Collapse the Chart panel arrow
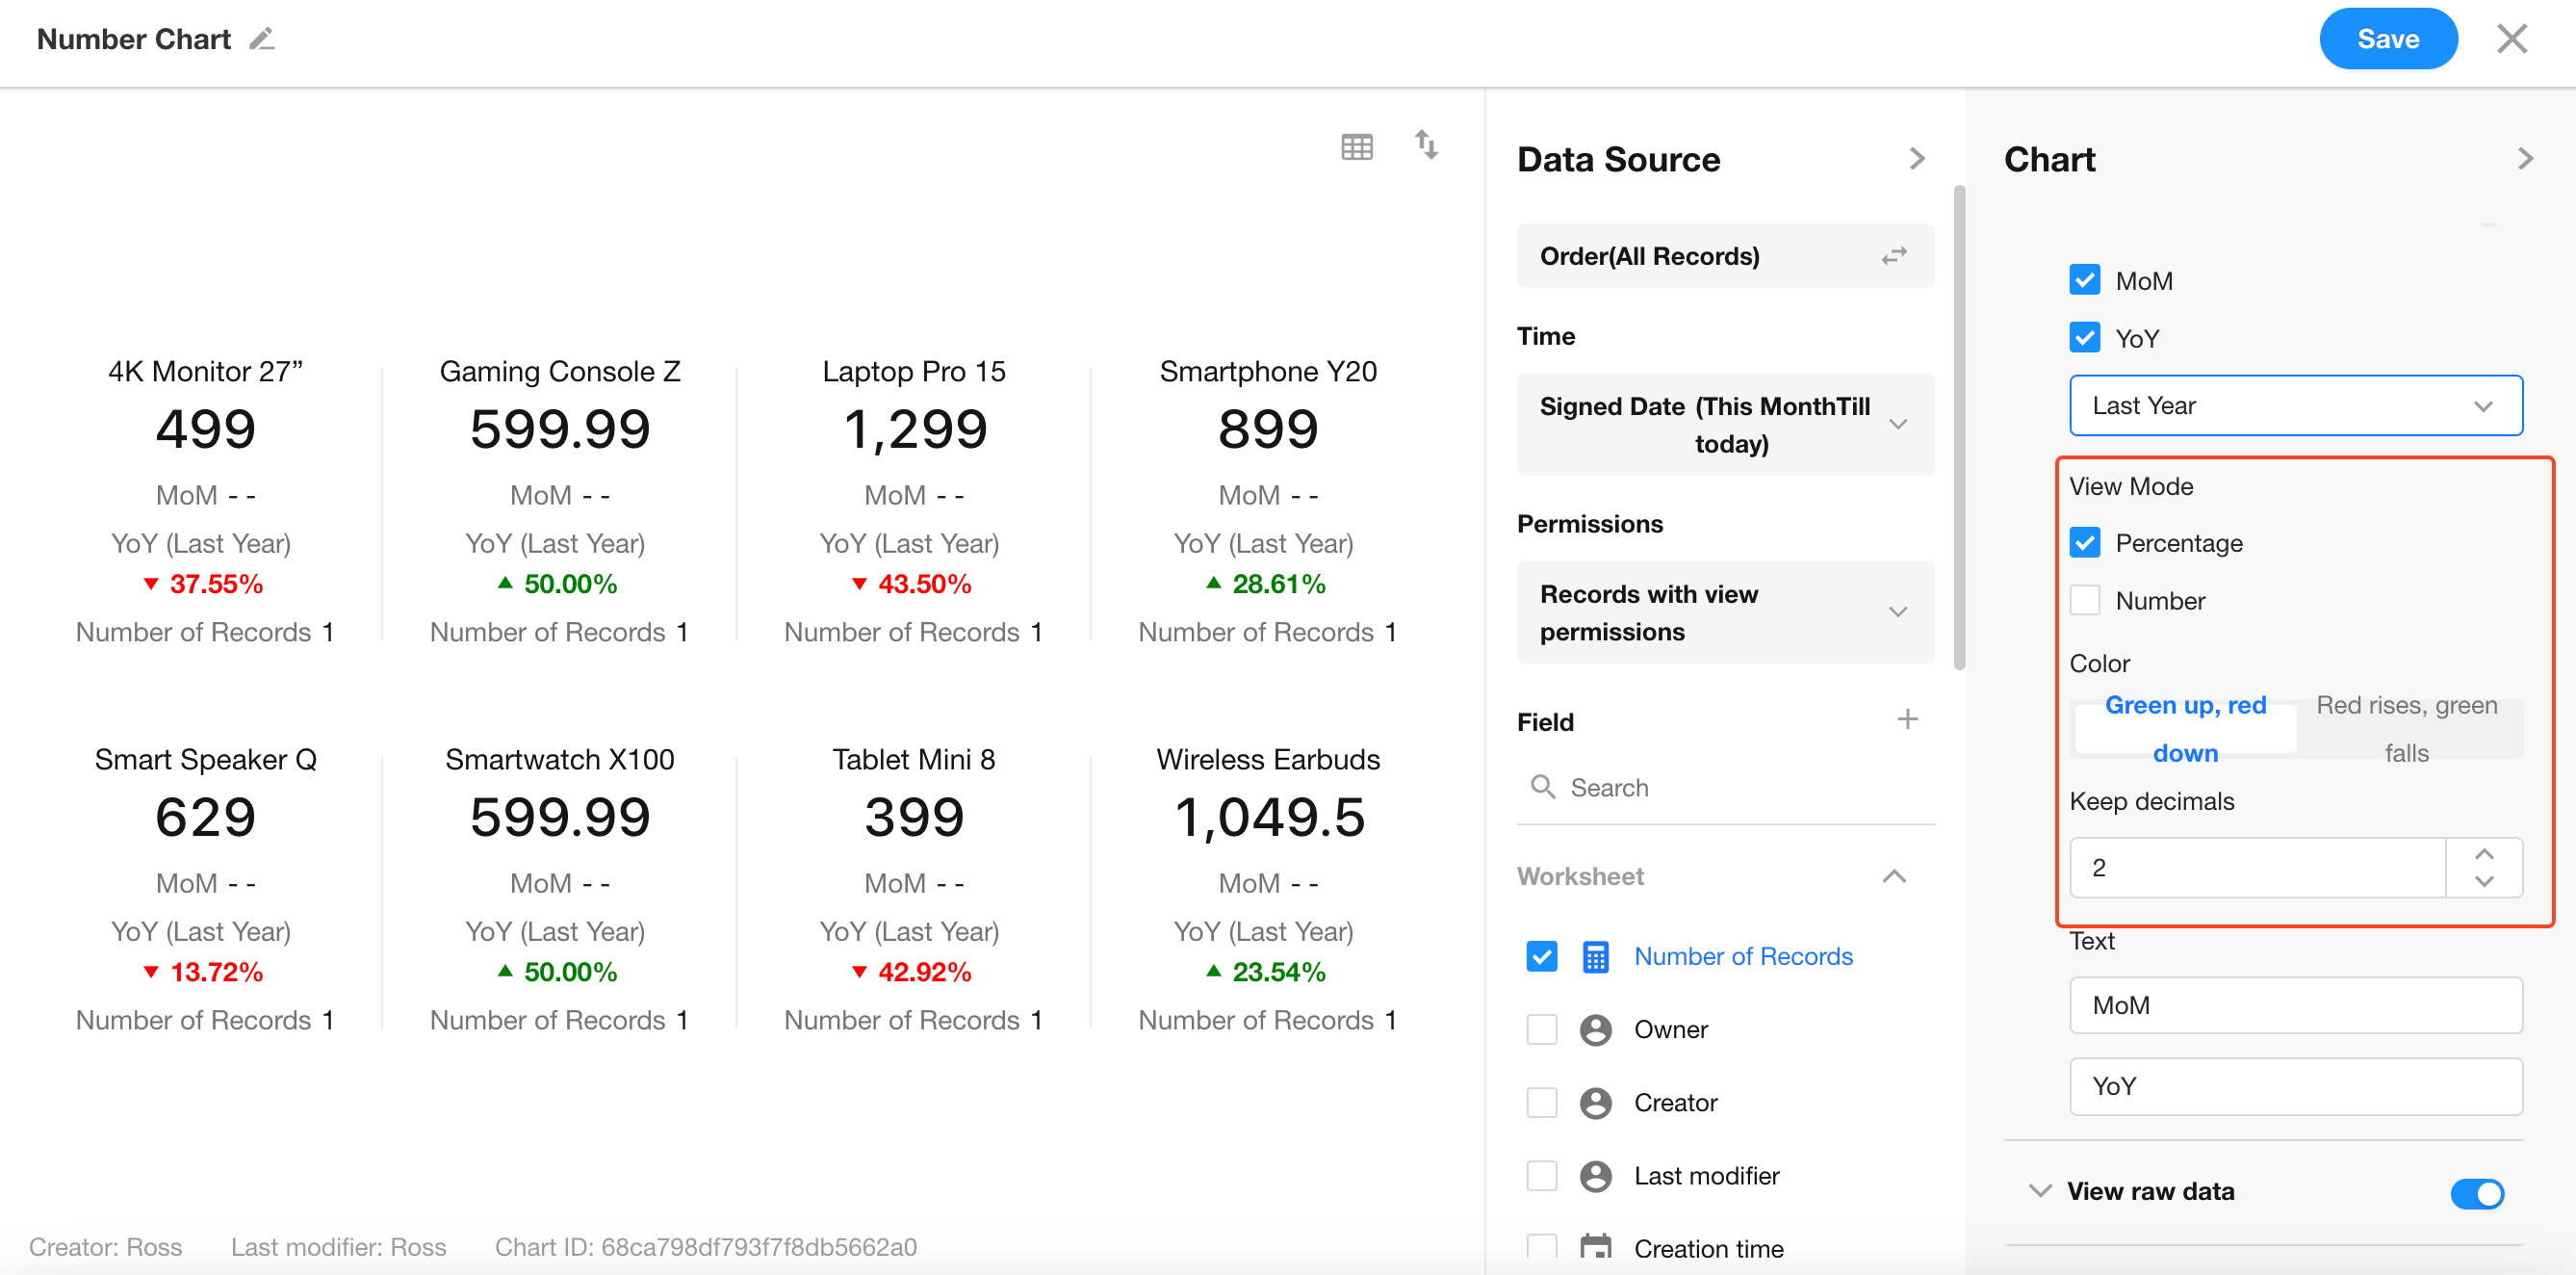This screenshot has width=2576, height=1275. (2525, 159)
